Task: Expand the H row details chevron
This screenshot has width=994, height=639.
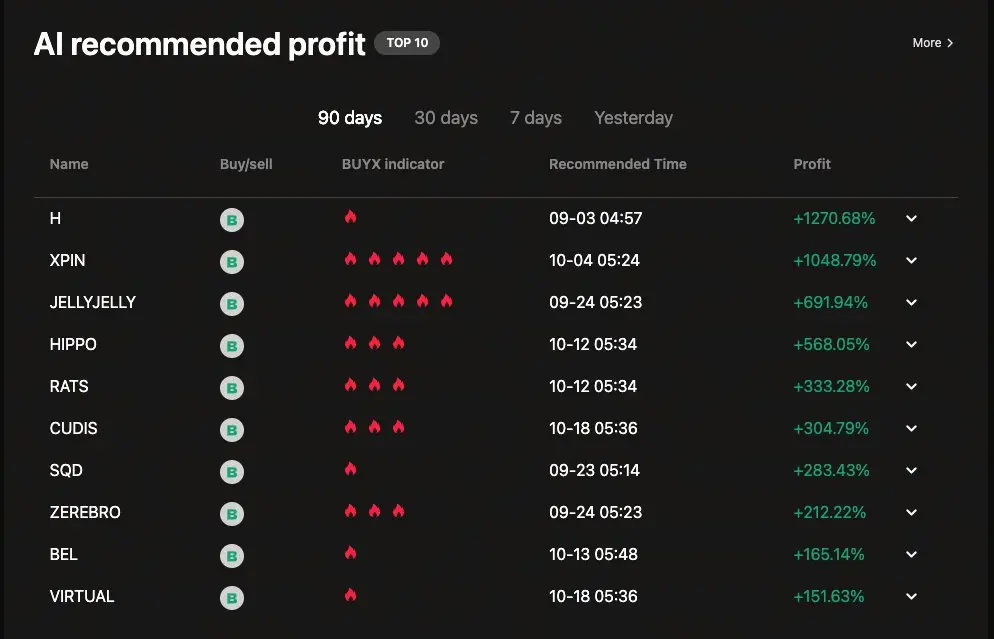Action: pyautogui.click(x=912, y=218)
